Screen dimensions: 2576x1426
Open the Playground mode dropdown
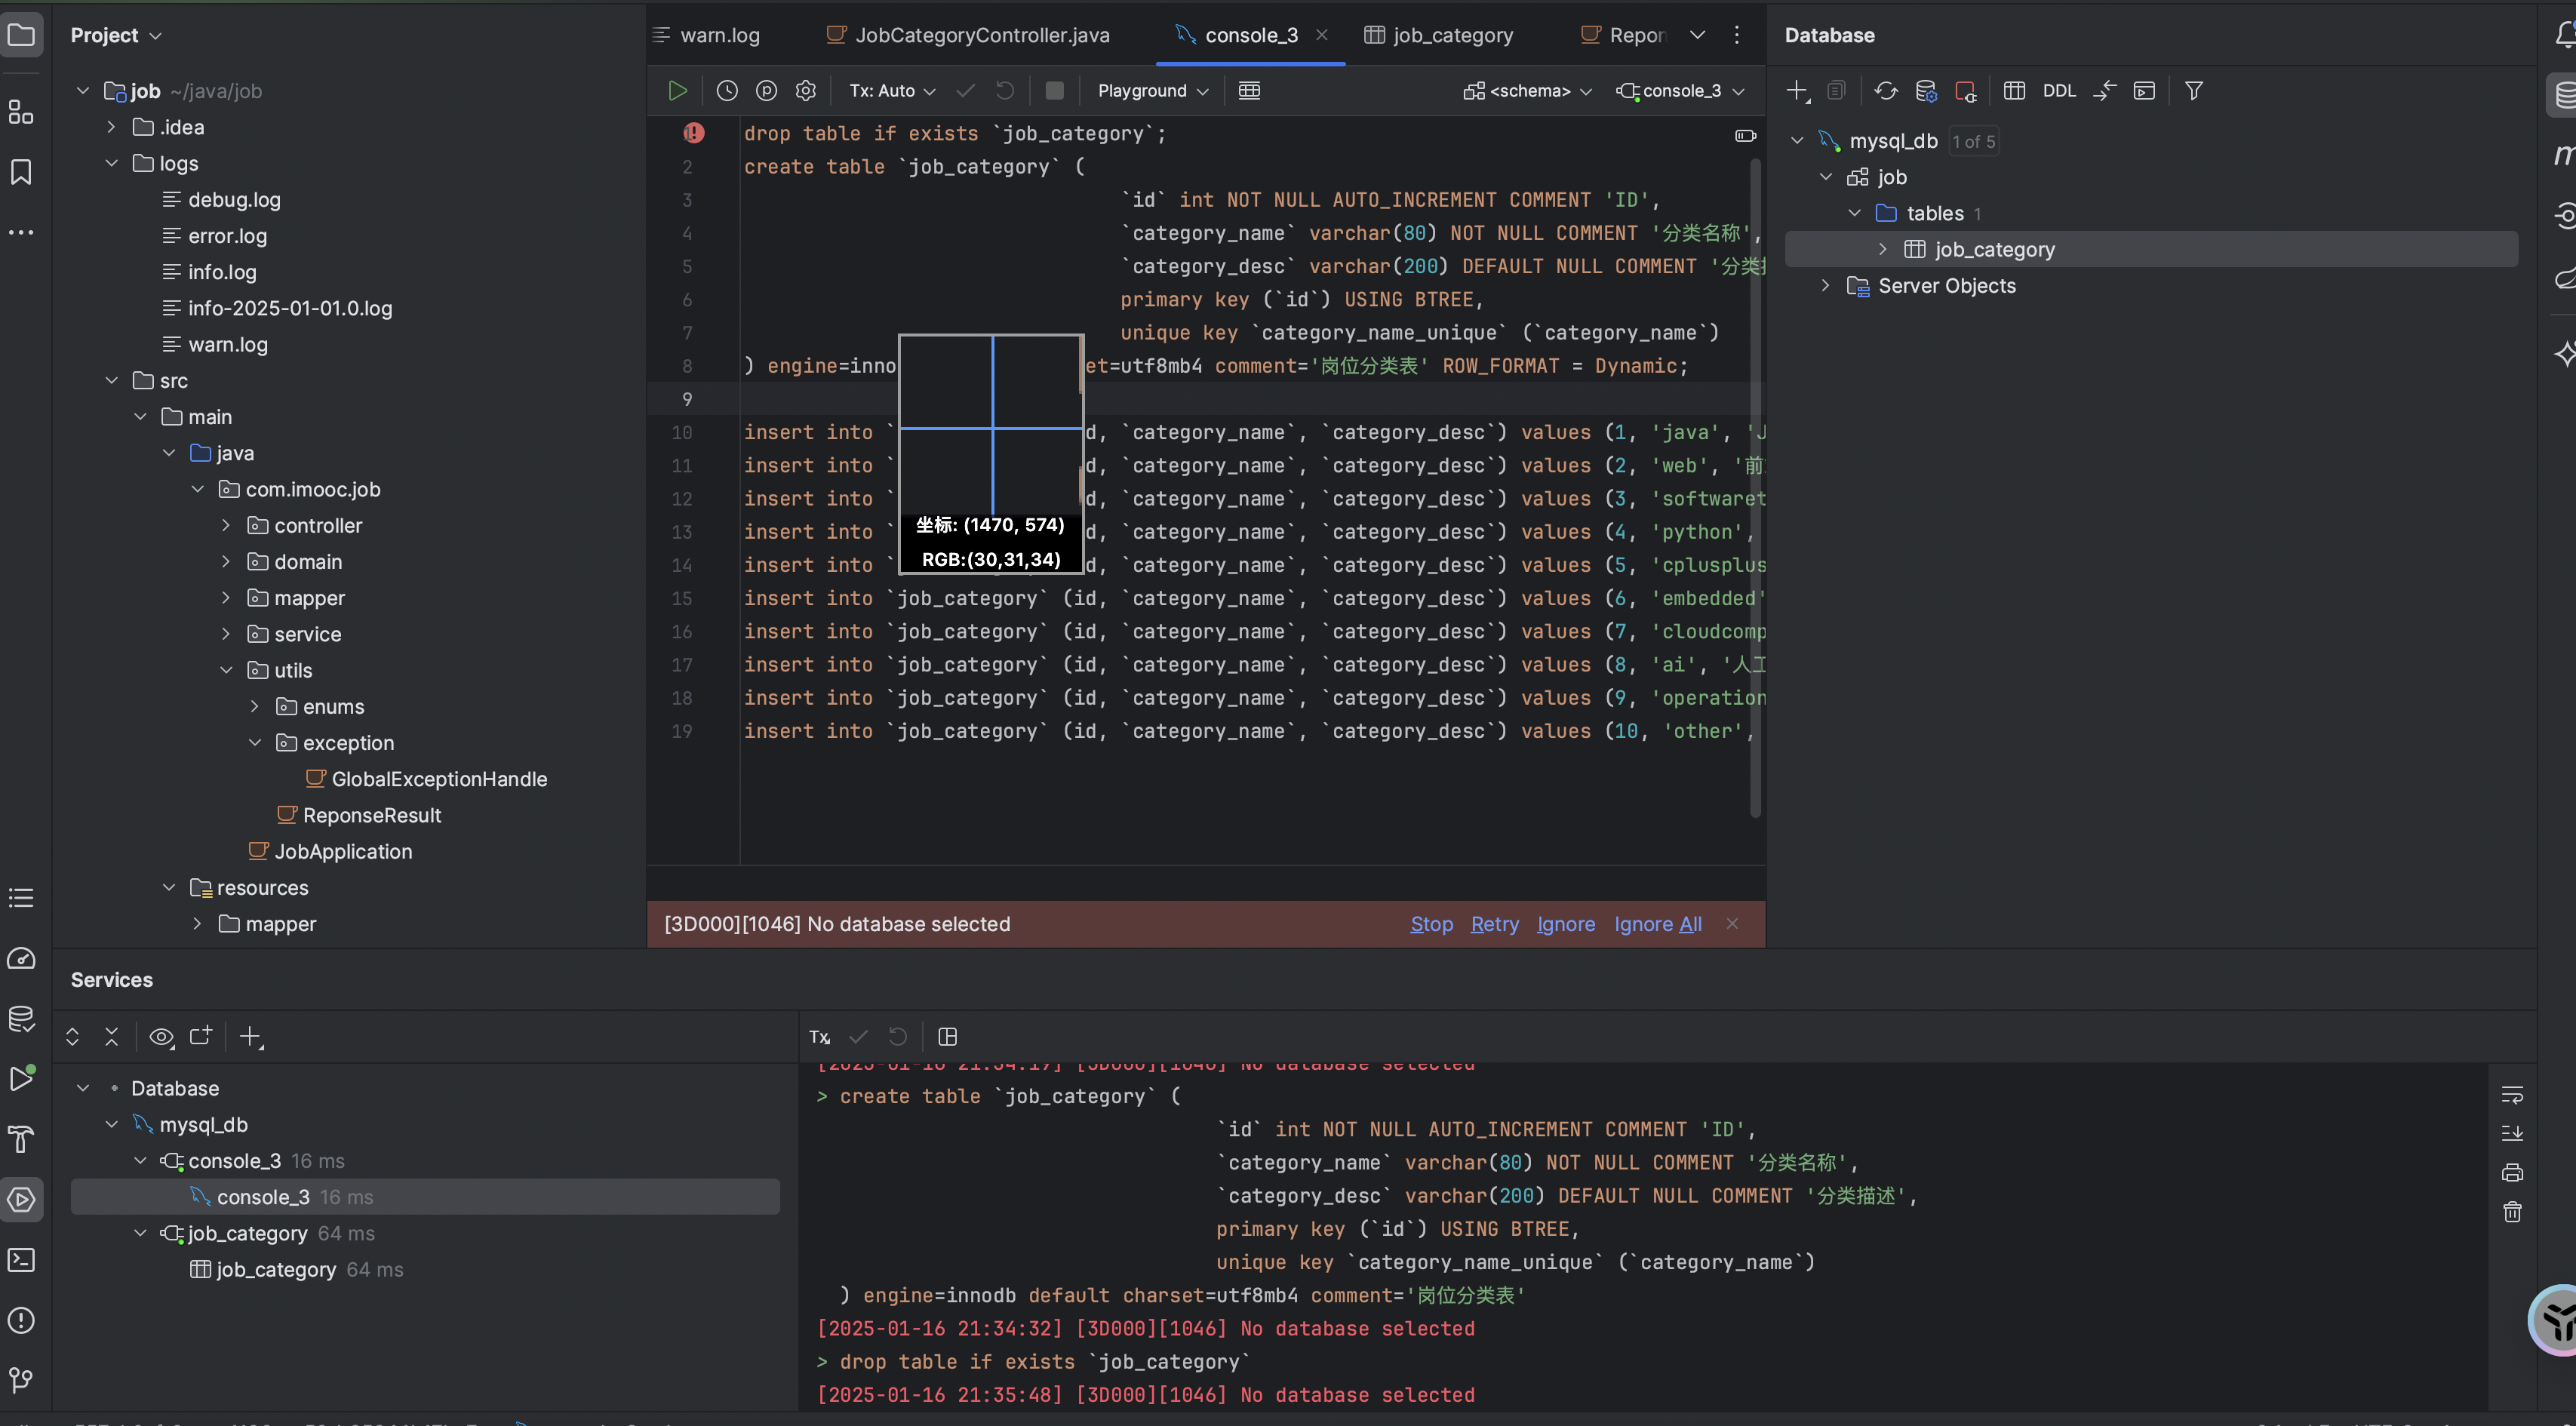coord(1153,91)
